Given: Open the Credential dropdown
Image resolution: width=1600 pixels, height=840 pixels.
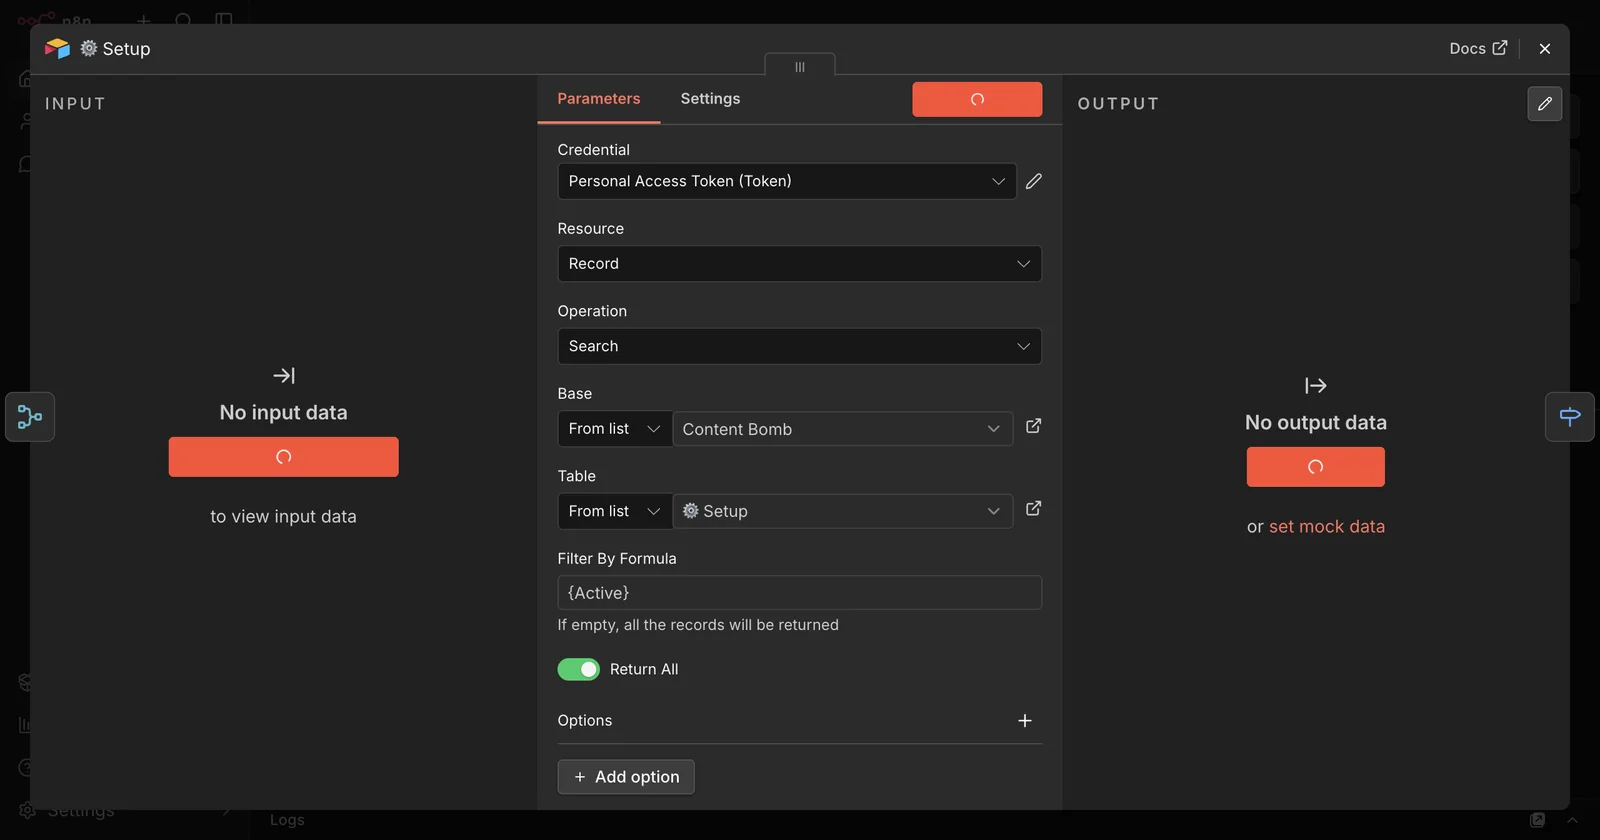Looking at the screenshot, I should (787, 181).
